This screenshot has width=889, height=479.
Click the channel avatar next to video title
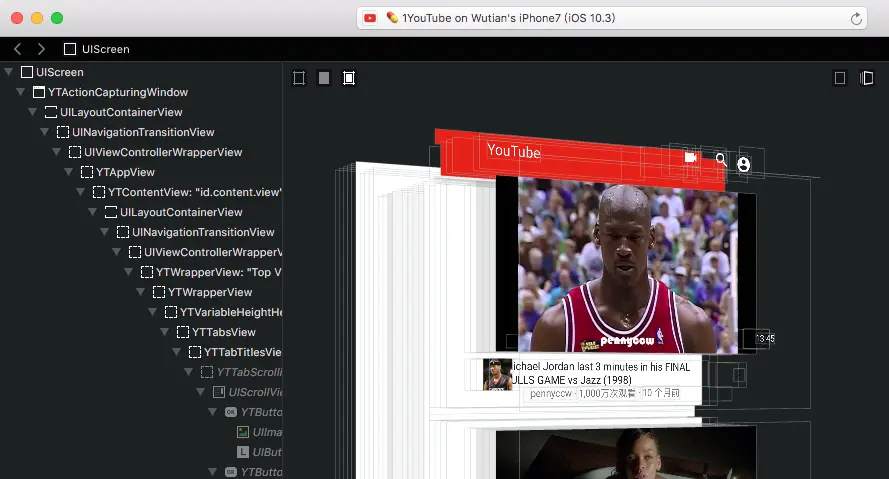pyautogui.click(x=497, y=375)
